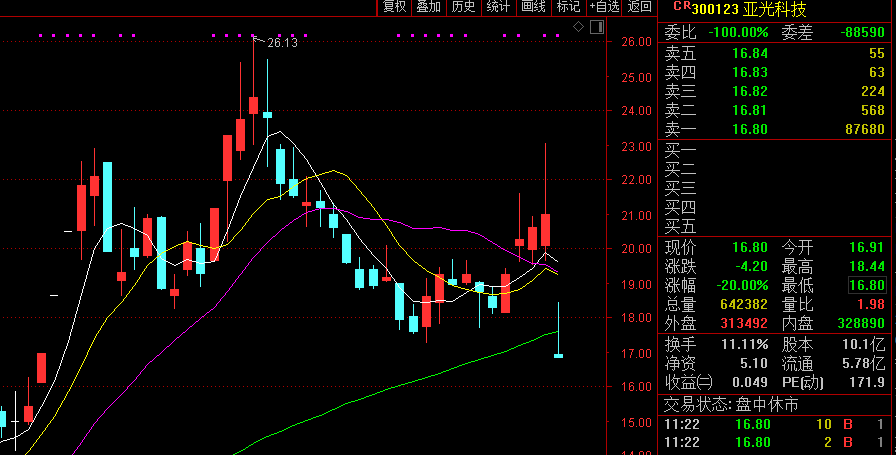Image resolution: width=896 pixels, height=455 pixels.
Task: Click 卖三 price 16.82
Action: coord(750,91)
